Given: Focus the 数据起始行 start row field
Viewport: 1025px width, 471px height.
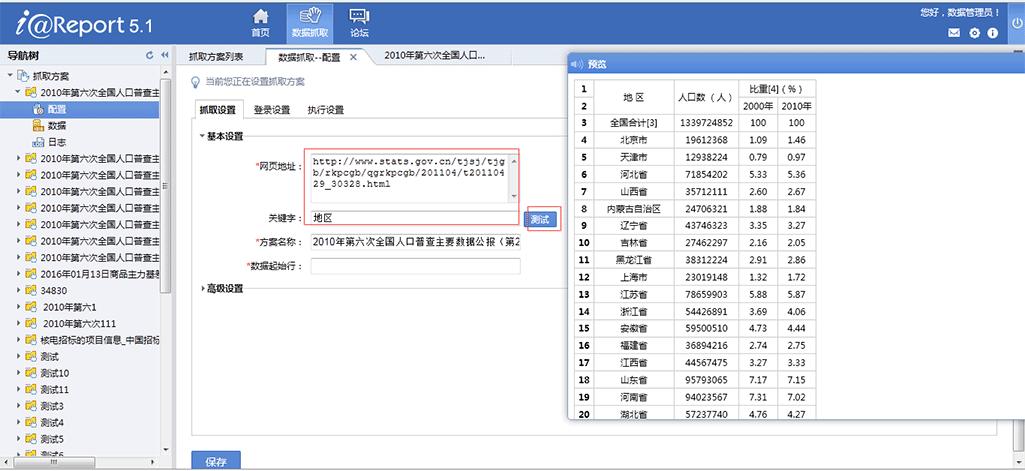Looking at the screenshot, I should [415, 266].
